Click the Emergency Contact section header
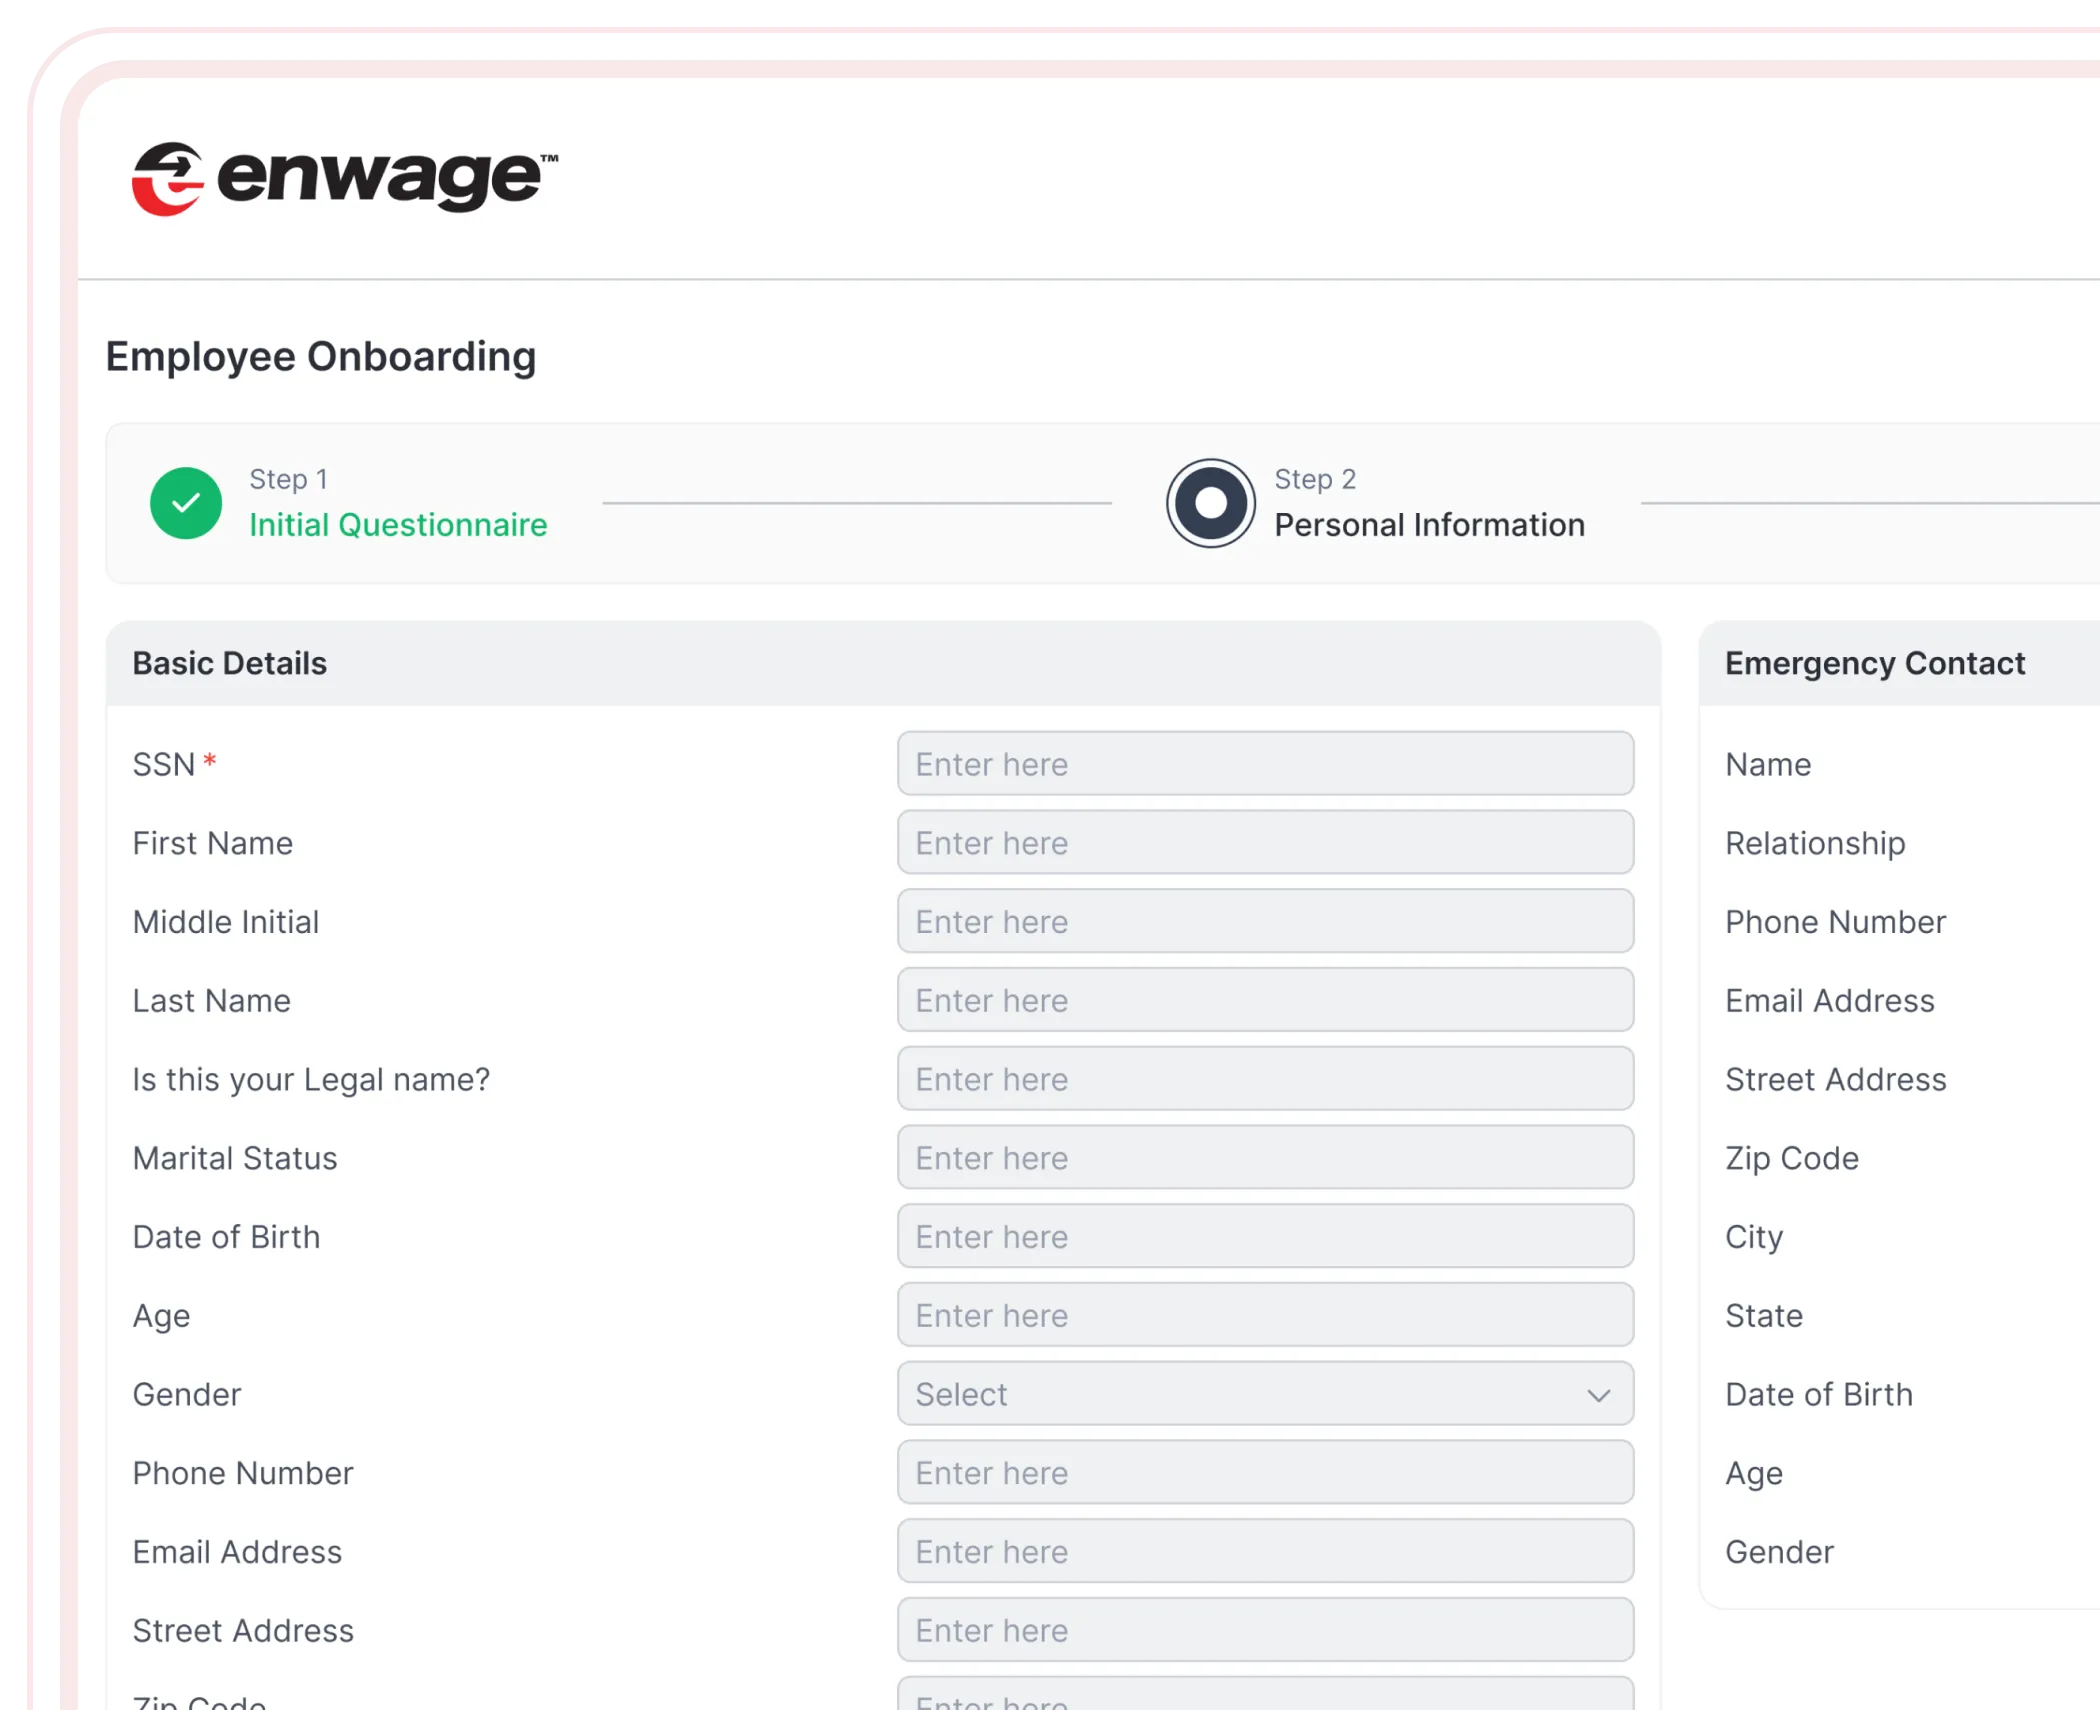Screen dimensions: 2100x1710 (1874, 664)
